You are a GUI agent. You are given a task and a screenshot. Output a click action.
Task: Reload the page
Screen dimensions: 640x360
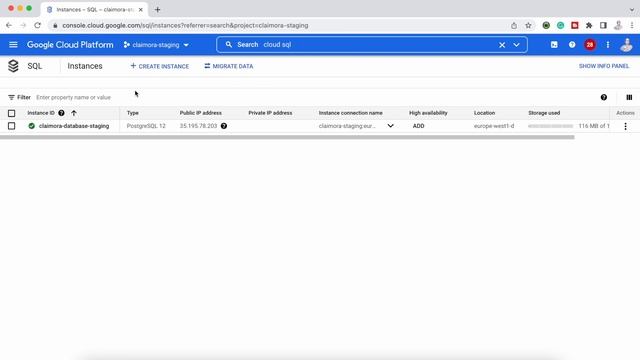(x=38, y=25)
